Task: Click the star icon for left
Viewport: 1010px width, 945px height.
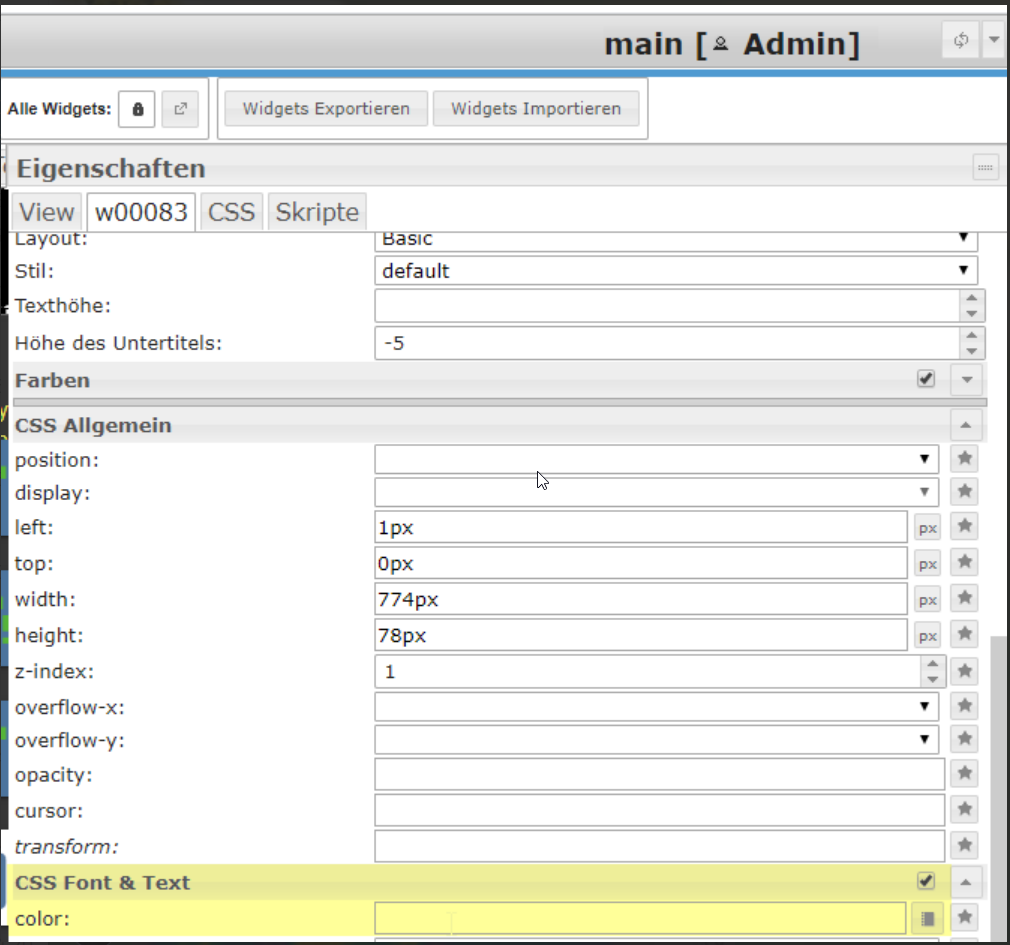Action: 964,526
